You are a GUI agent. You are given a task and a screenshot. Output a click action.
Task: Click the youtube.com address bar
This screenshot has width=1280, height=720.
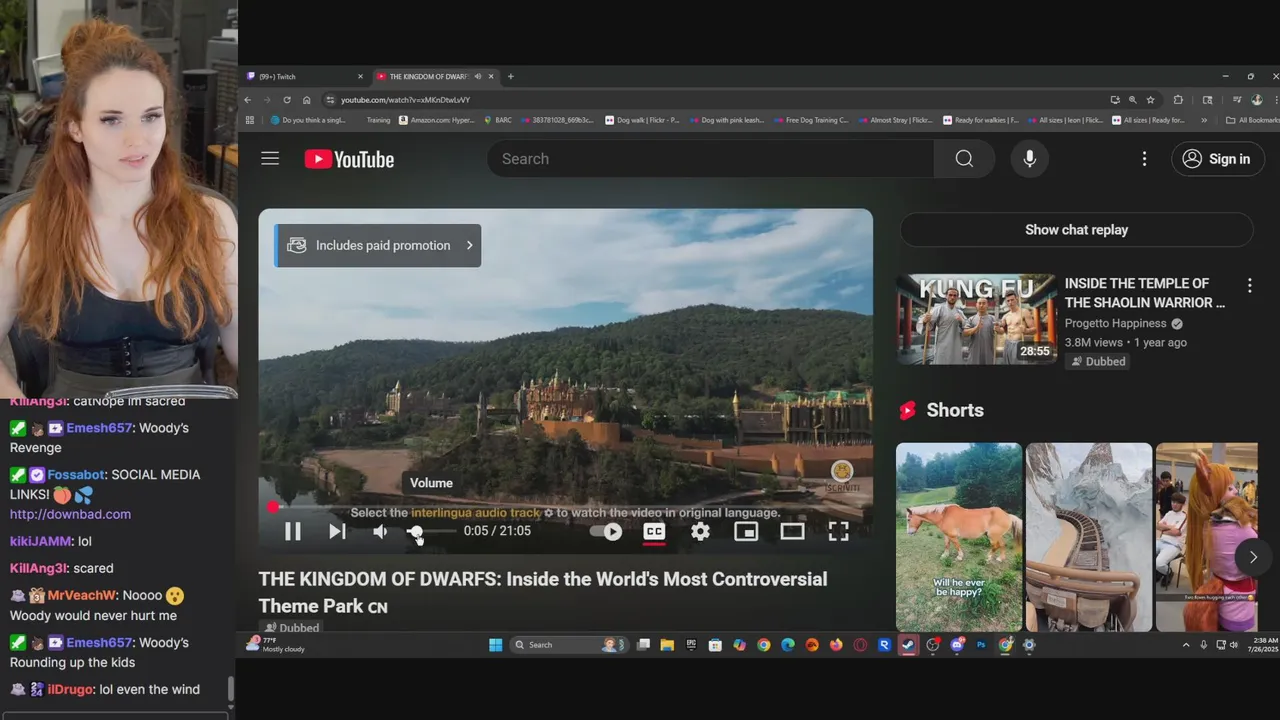tap(715, 100)
